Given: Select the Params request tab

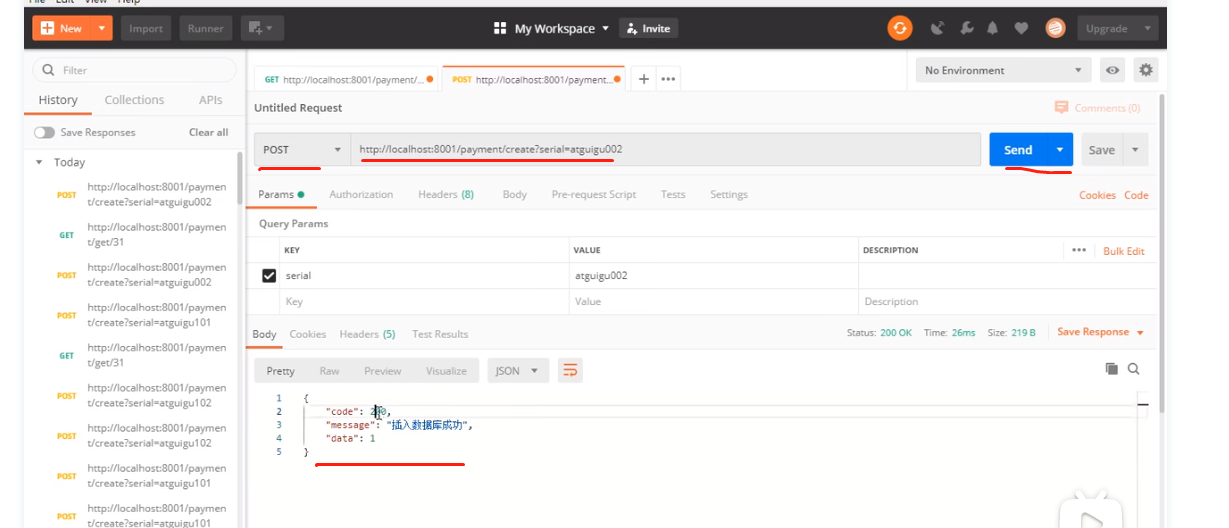Looking at the screenshot, I should tap(280, 194).
